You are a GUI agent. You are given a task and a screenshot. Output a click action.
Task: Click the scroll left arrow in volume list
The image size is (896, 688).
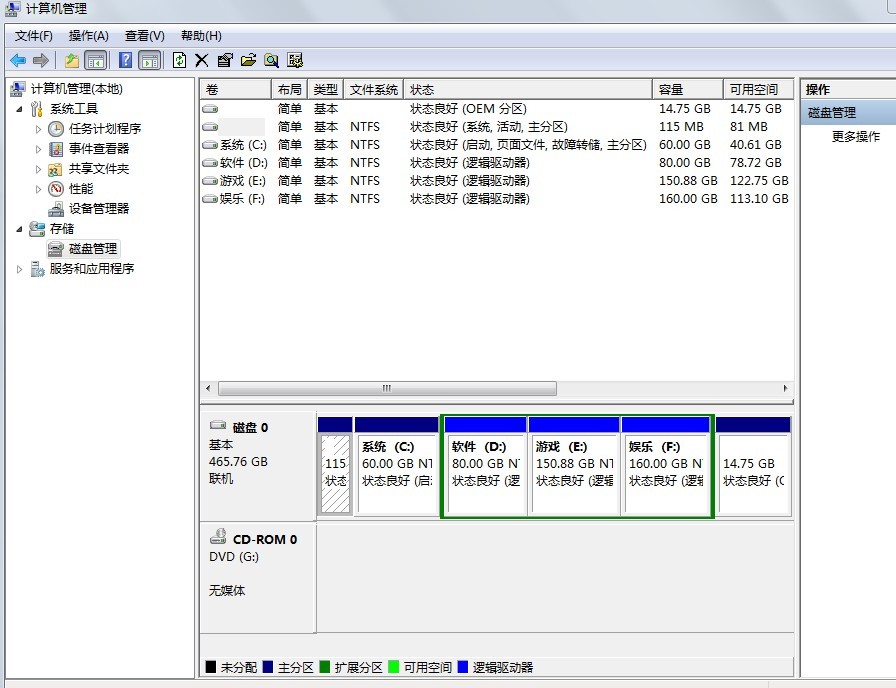pos(208,389)
